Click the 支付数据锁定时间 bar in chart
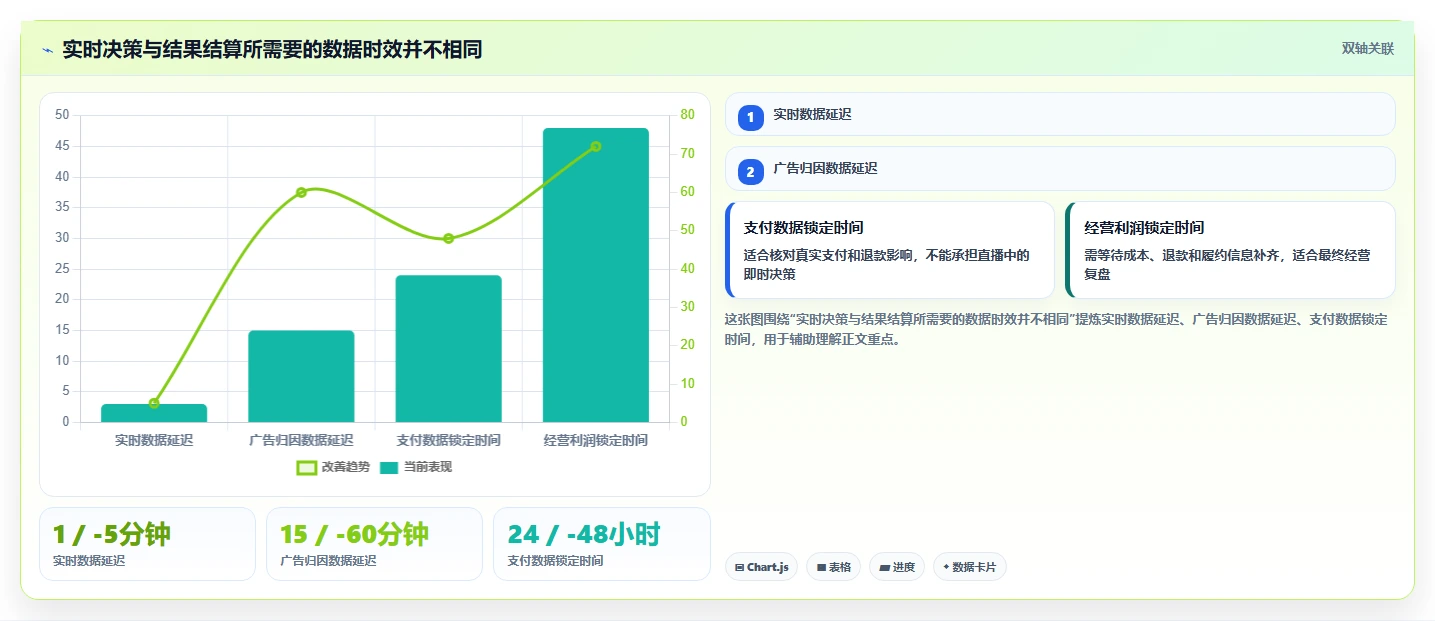 [448, 348]
